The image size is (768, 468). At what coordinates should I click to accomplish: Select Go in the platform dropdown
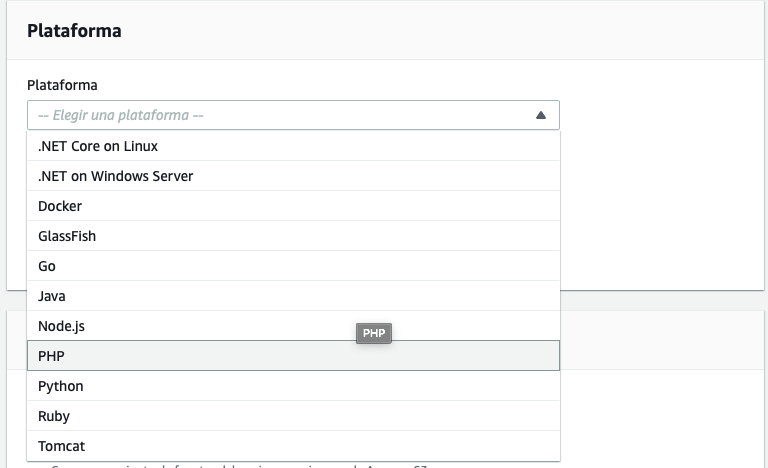[293, 266]
